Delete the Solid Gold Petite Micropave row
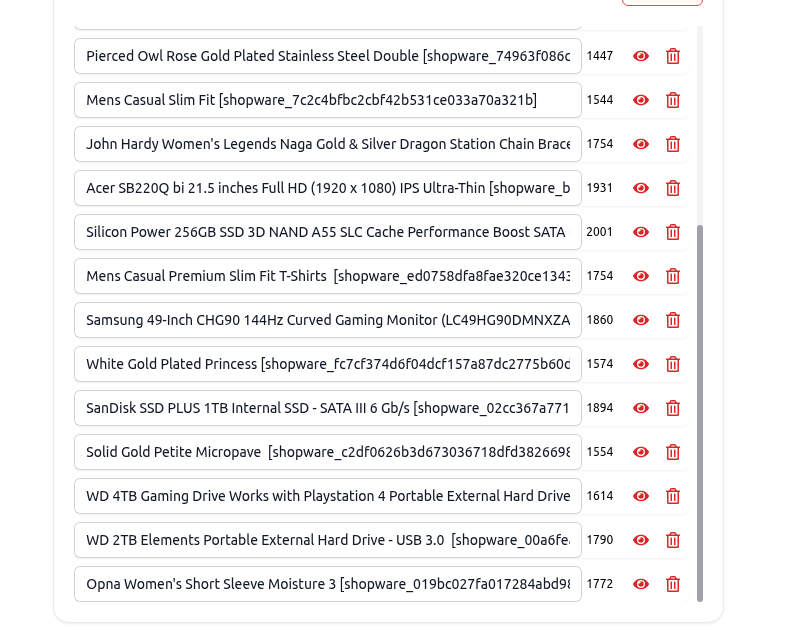The image size is (787, 631). click(673, 452)
